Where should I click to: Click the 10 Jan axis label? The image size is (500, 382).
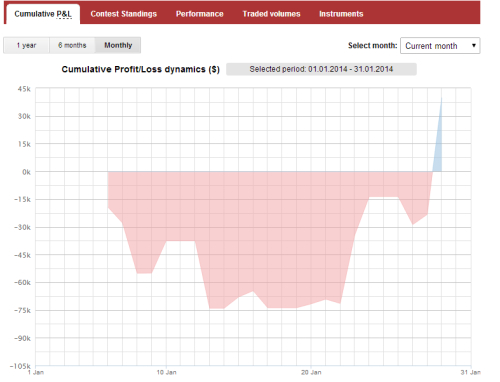pyautogui.click(x=166, y=372)
